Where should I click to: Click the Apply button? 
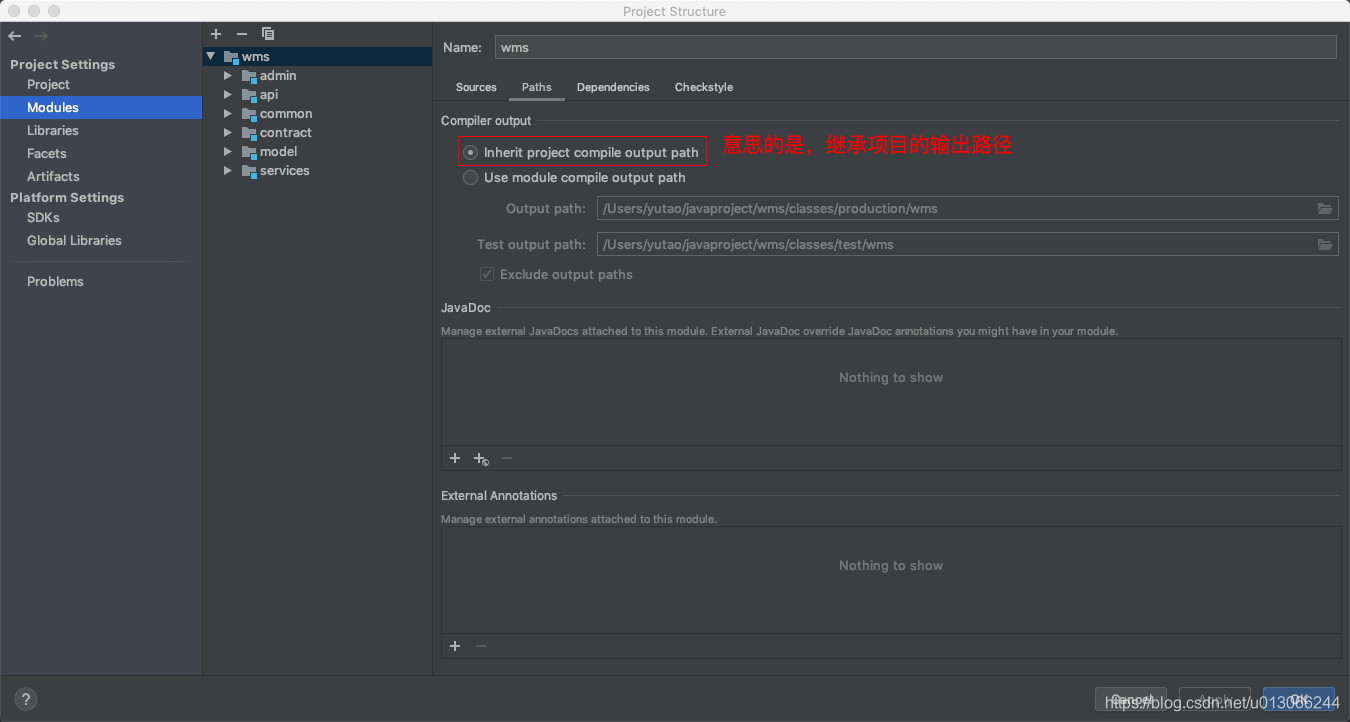[x=1214, y=699]
